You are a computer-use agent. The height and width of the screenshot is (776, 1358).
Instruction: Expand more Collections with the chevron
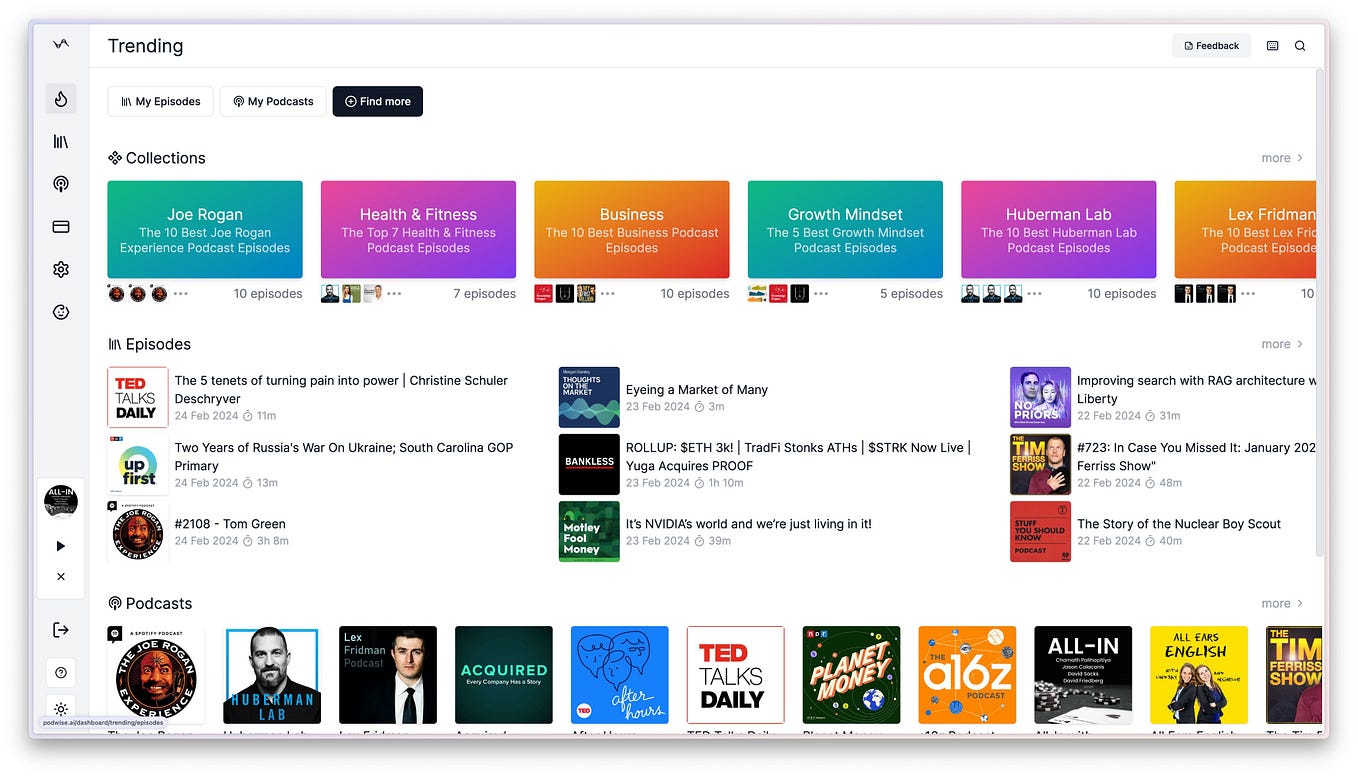(1281, 157)
